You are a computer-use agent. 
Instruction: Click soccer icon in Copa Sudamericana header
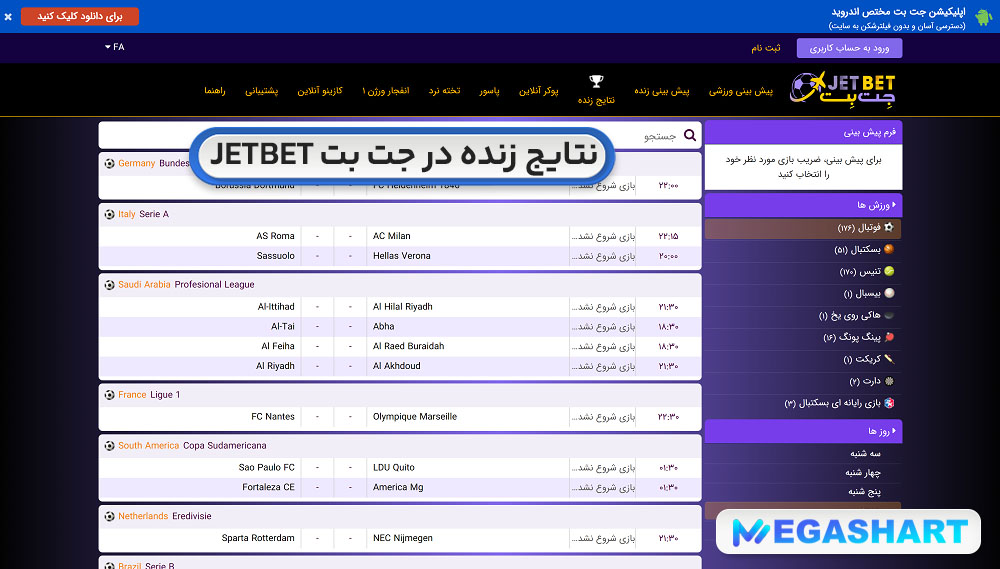pos(110,446)
